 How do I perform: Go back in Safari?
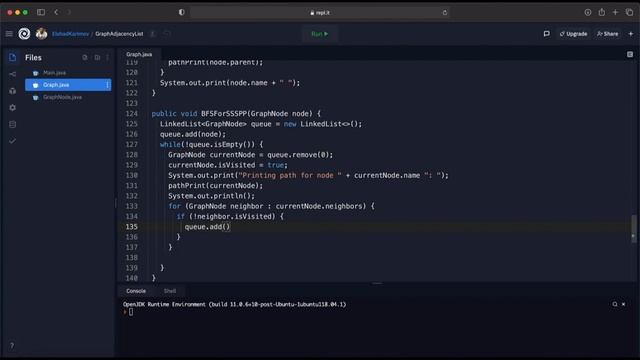[x=56, y=12]
